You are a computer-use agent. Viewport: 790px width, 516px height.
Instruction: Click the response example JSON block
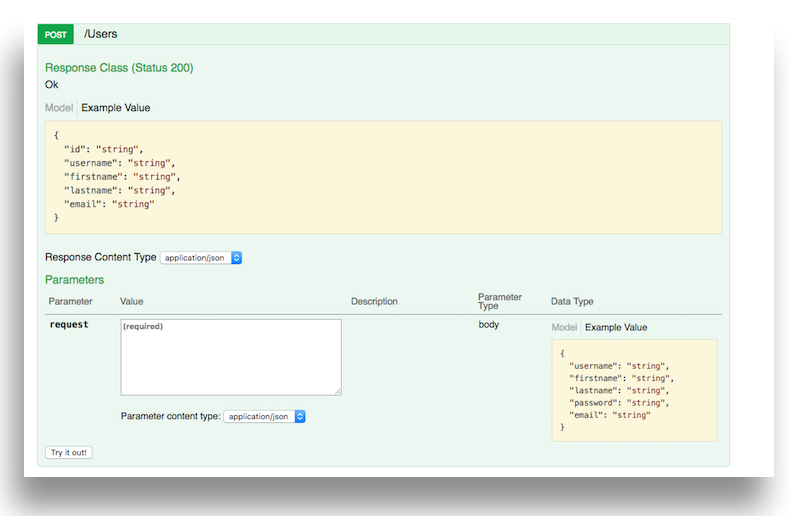click(x=383, y=177)
